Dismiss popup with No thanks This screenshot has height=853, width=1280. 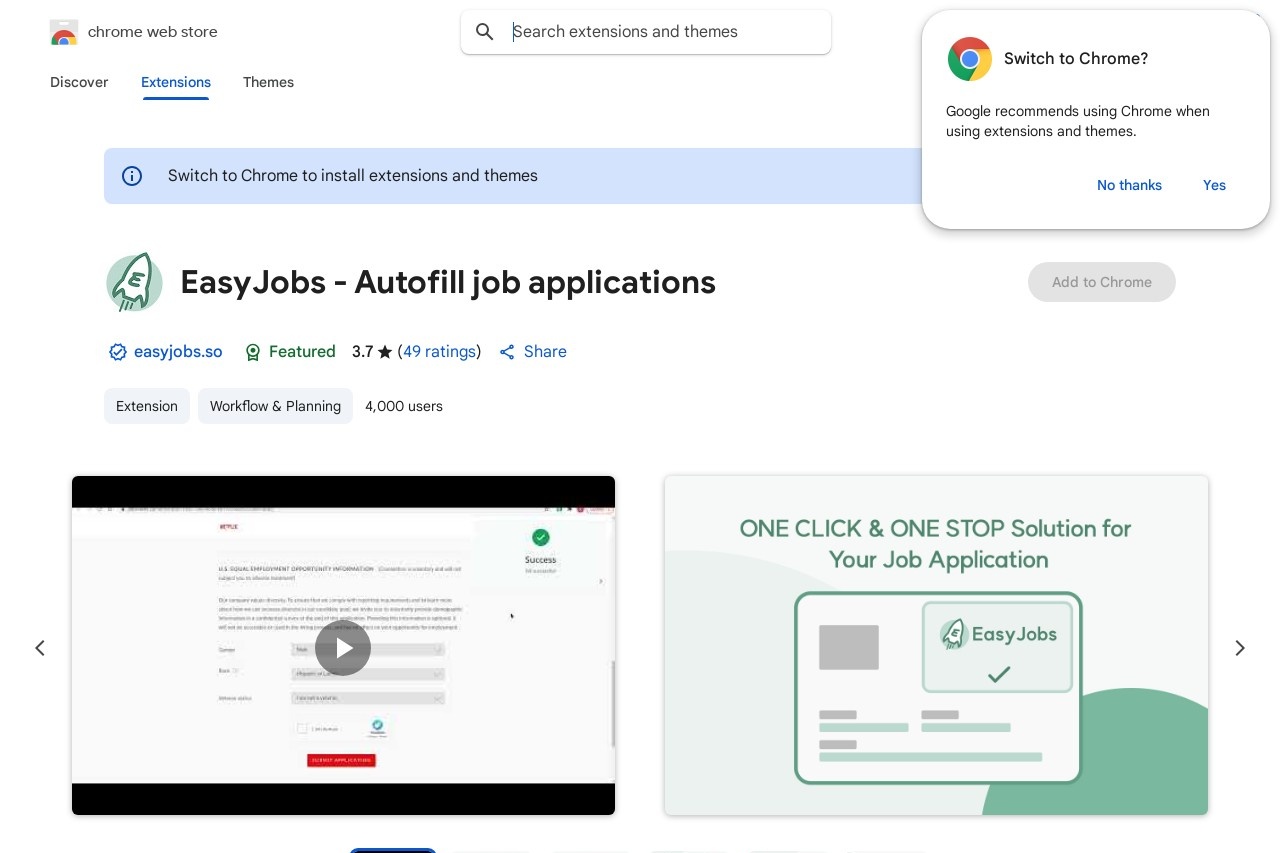(1129, 185)
